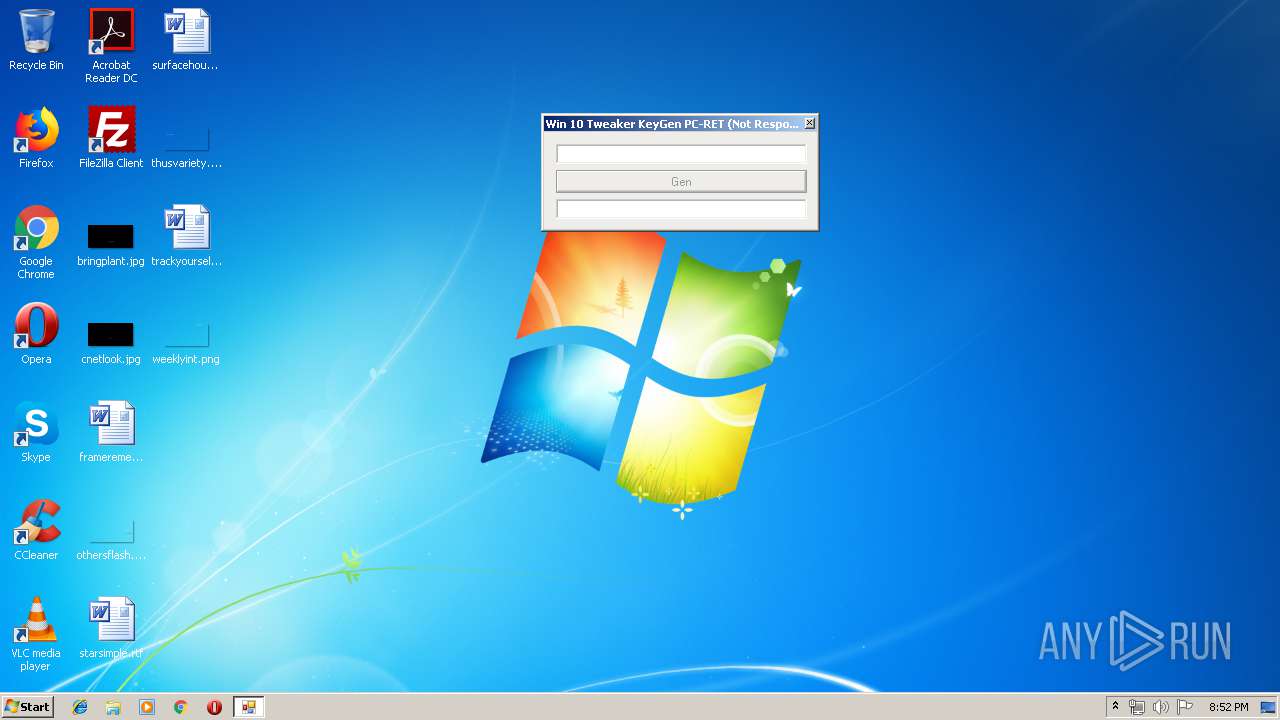Image resolution: width=1280 pixels, height=720 pixels.
Task: Click the 8:52 PM clock
Action: [1228, 707]
